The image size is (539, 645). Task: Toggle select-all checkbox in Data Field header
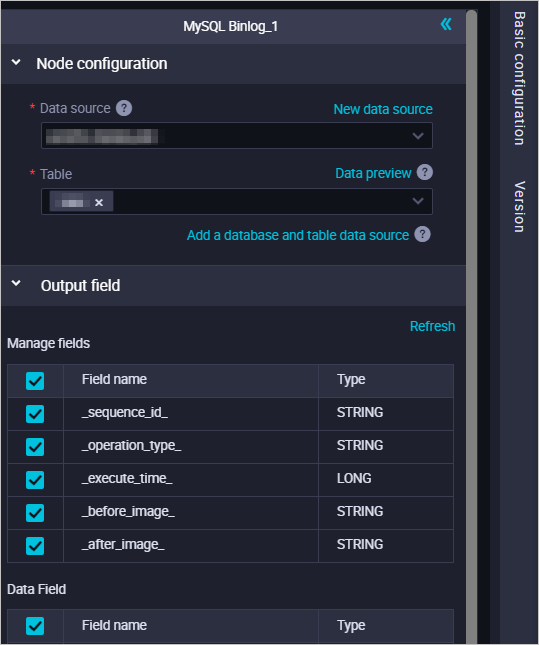pos(35,626)
